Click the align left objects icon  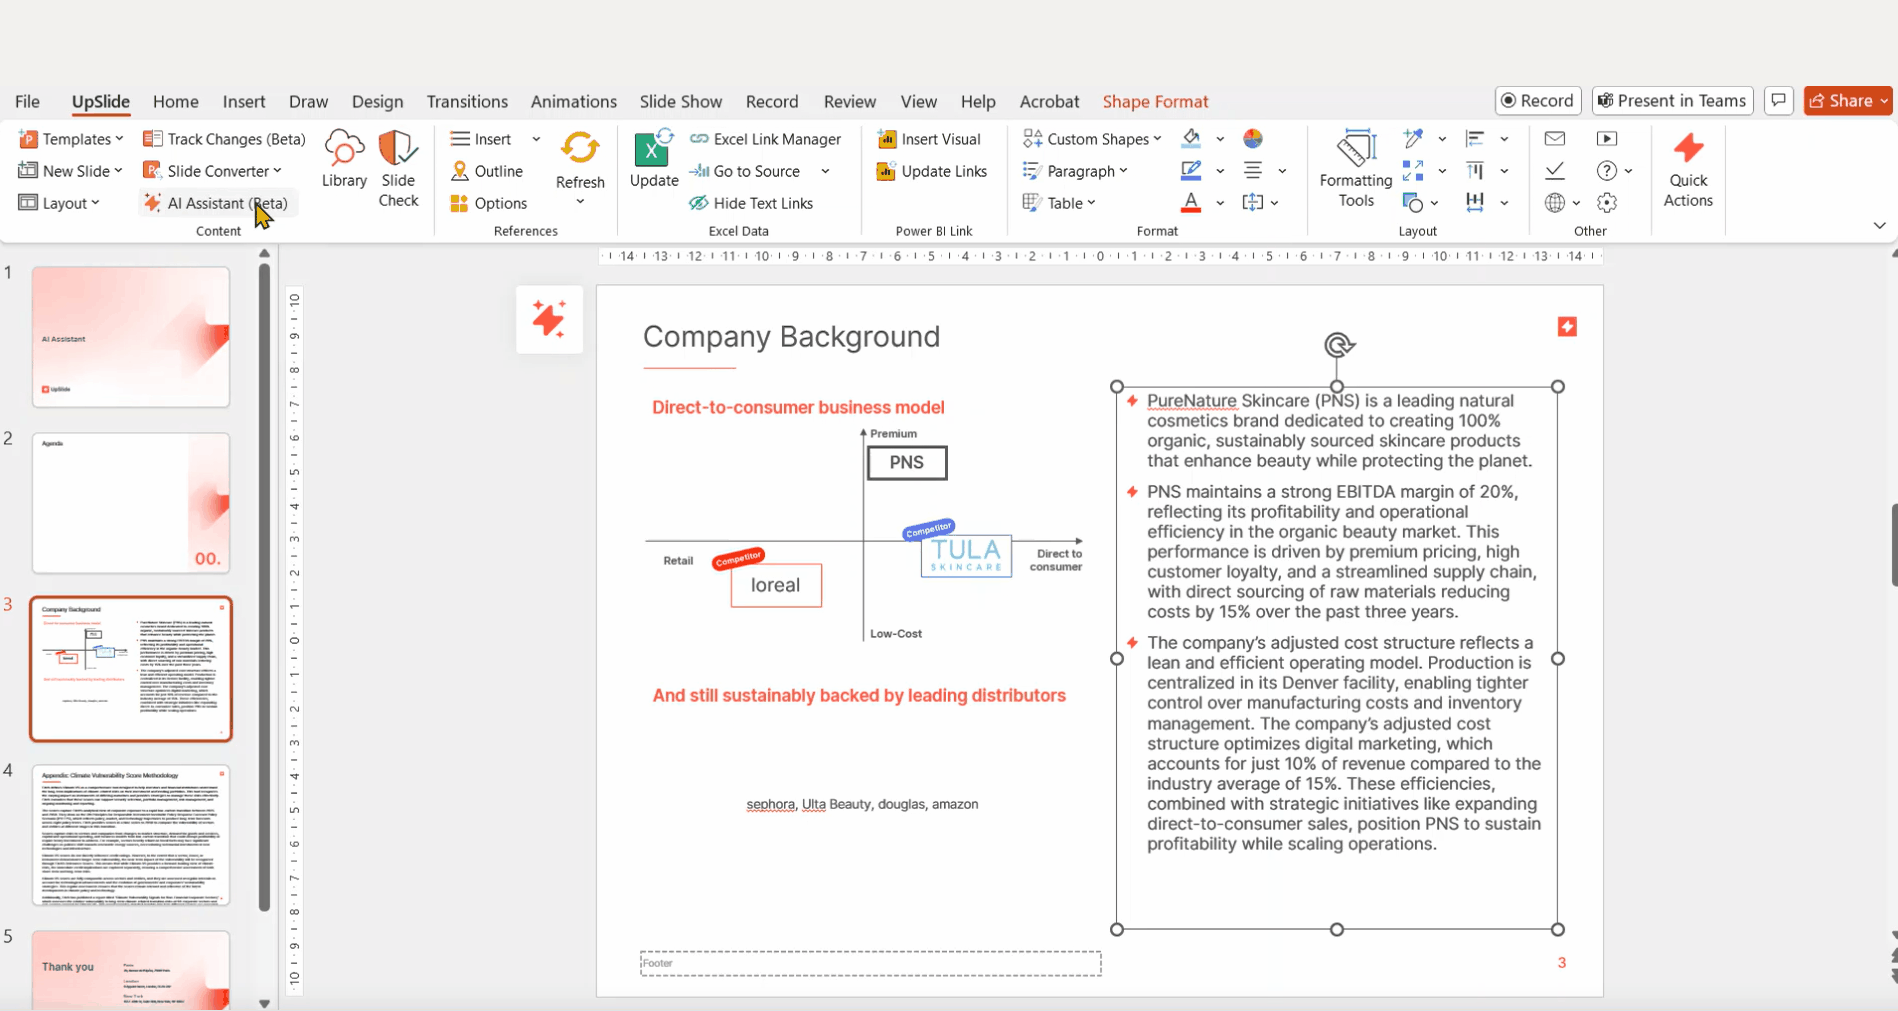coord(1475,138)
